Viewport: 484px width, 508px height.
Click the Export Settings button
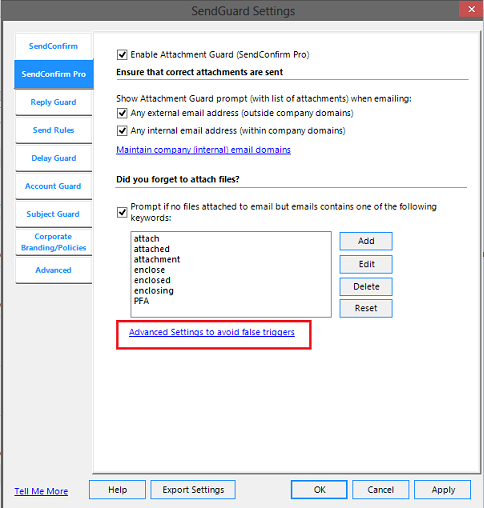click(x=193, y=490)
